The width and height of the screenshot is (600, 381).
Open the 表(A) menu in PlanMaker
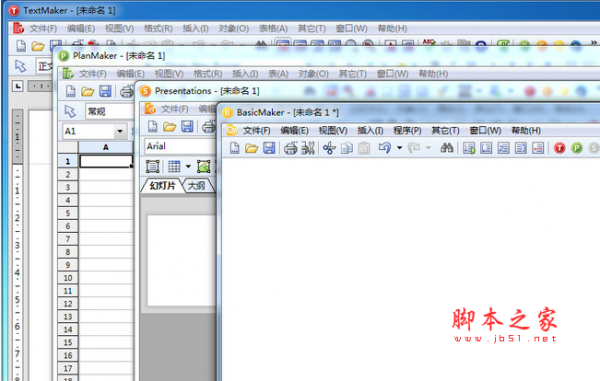pyautogui.click(x=278, y=73)
